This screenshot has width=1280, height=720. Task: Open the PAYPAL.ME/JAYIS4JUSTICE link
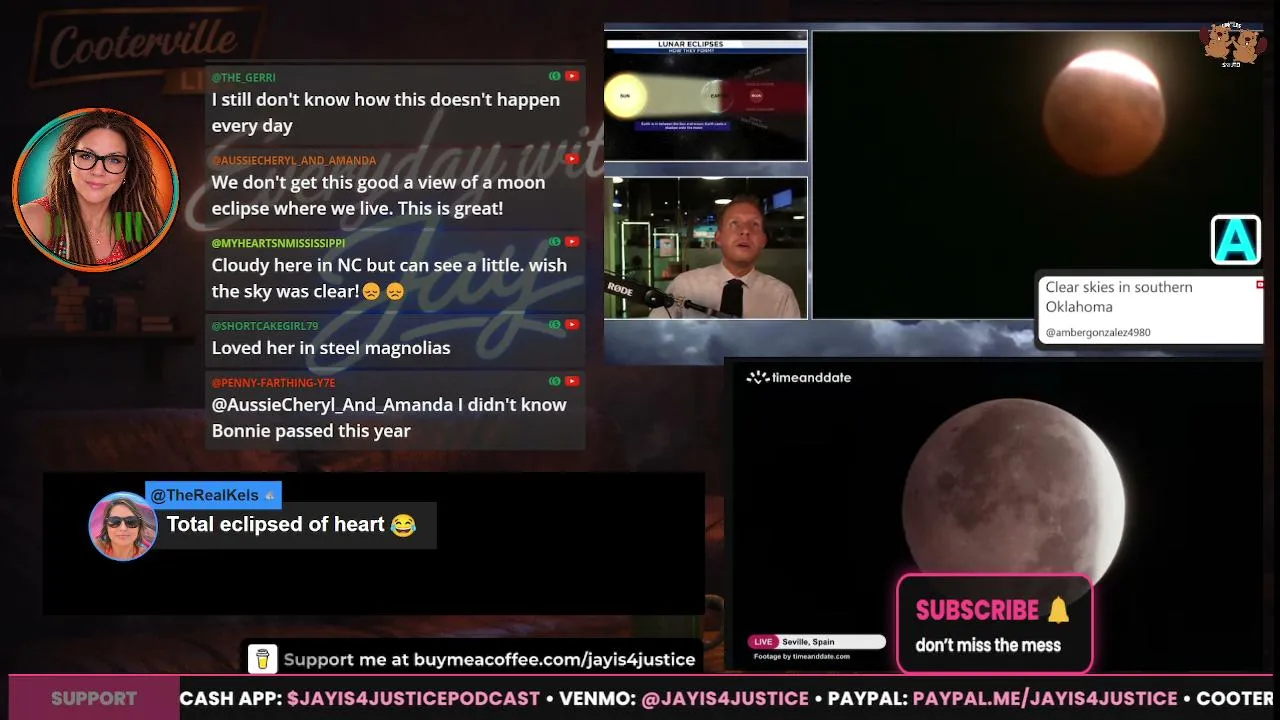pos(1045,698)
